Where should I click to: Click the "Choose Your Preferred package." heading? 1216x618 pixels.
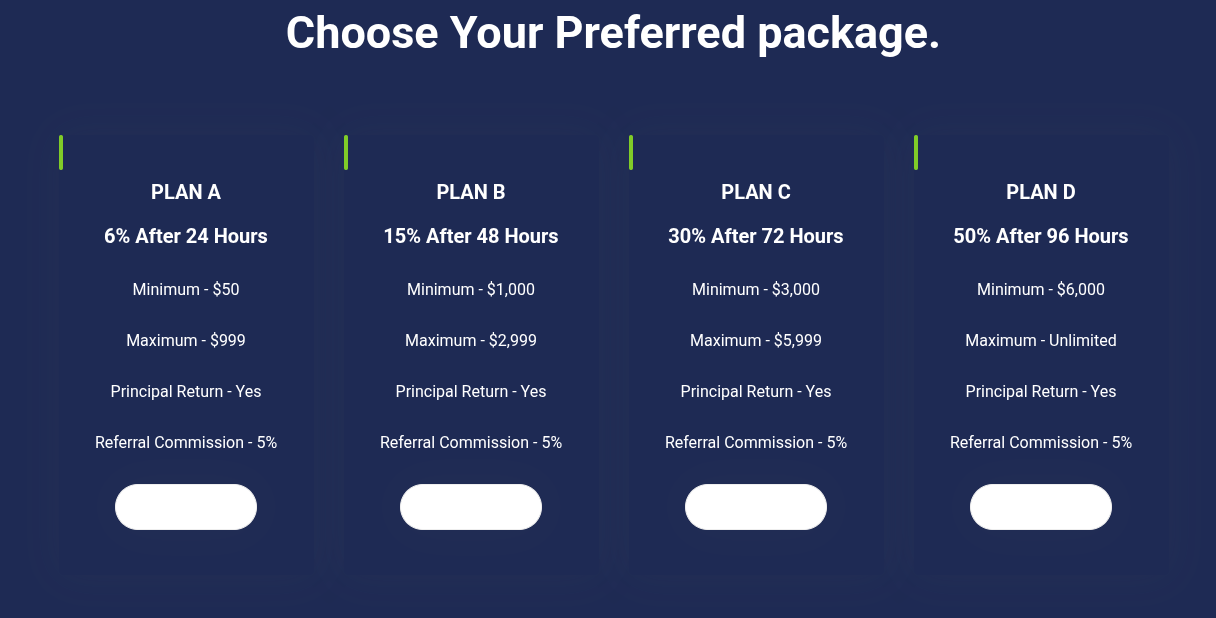click(613, 32)
